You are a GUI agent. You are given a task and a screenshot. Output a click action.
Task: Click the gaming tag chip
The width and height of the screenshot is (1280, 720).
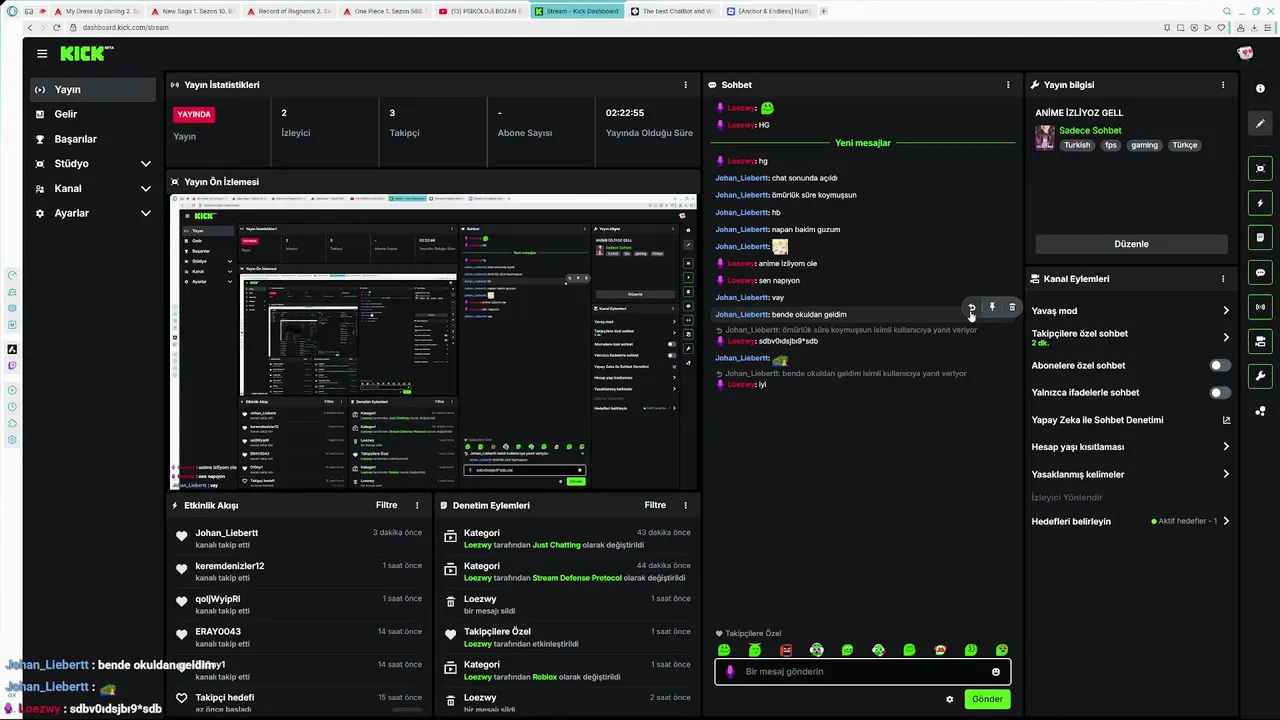(1144, 145)
